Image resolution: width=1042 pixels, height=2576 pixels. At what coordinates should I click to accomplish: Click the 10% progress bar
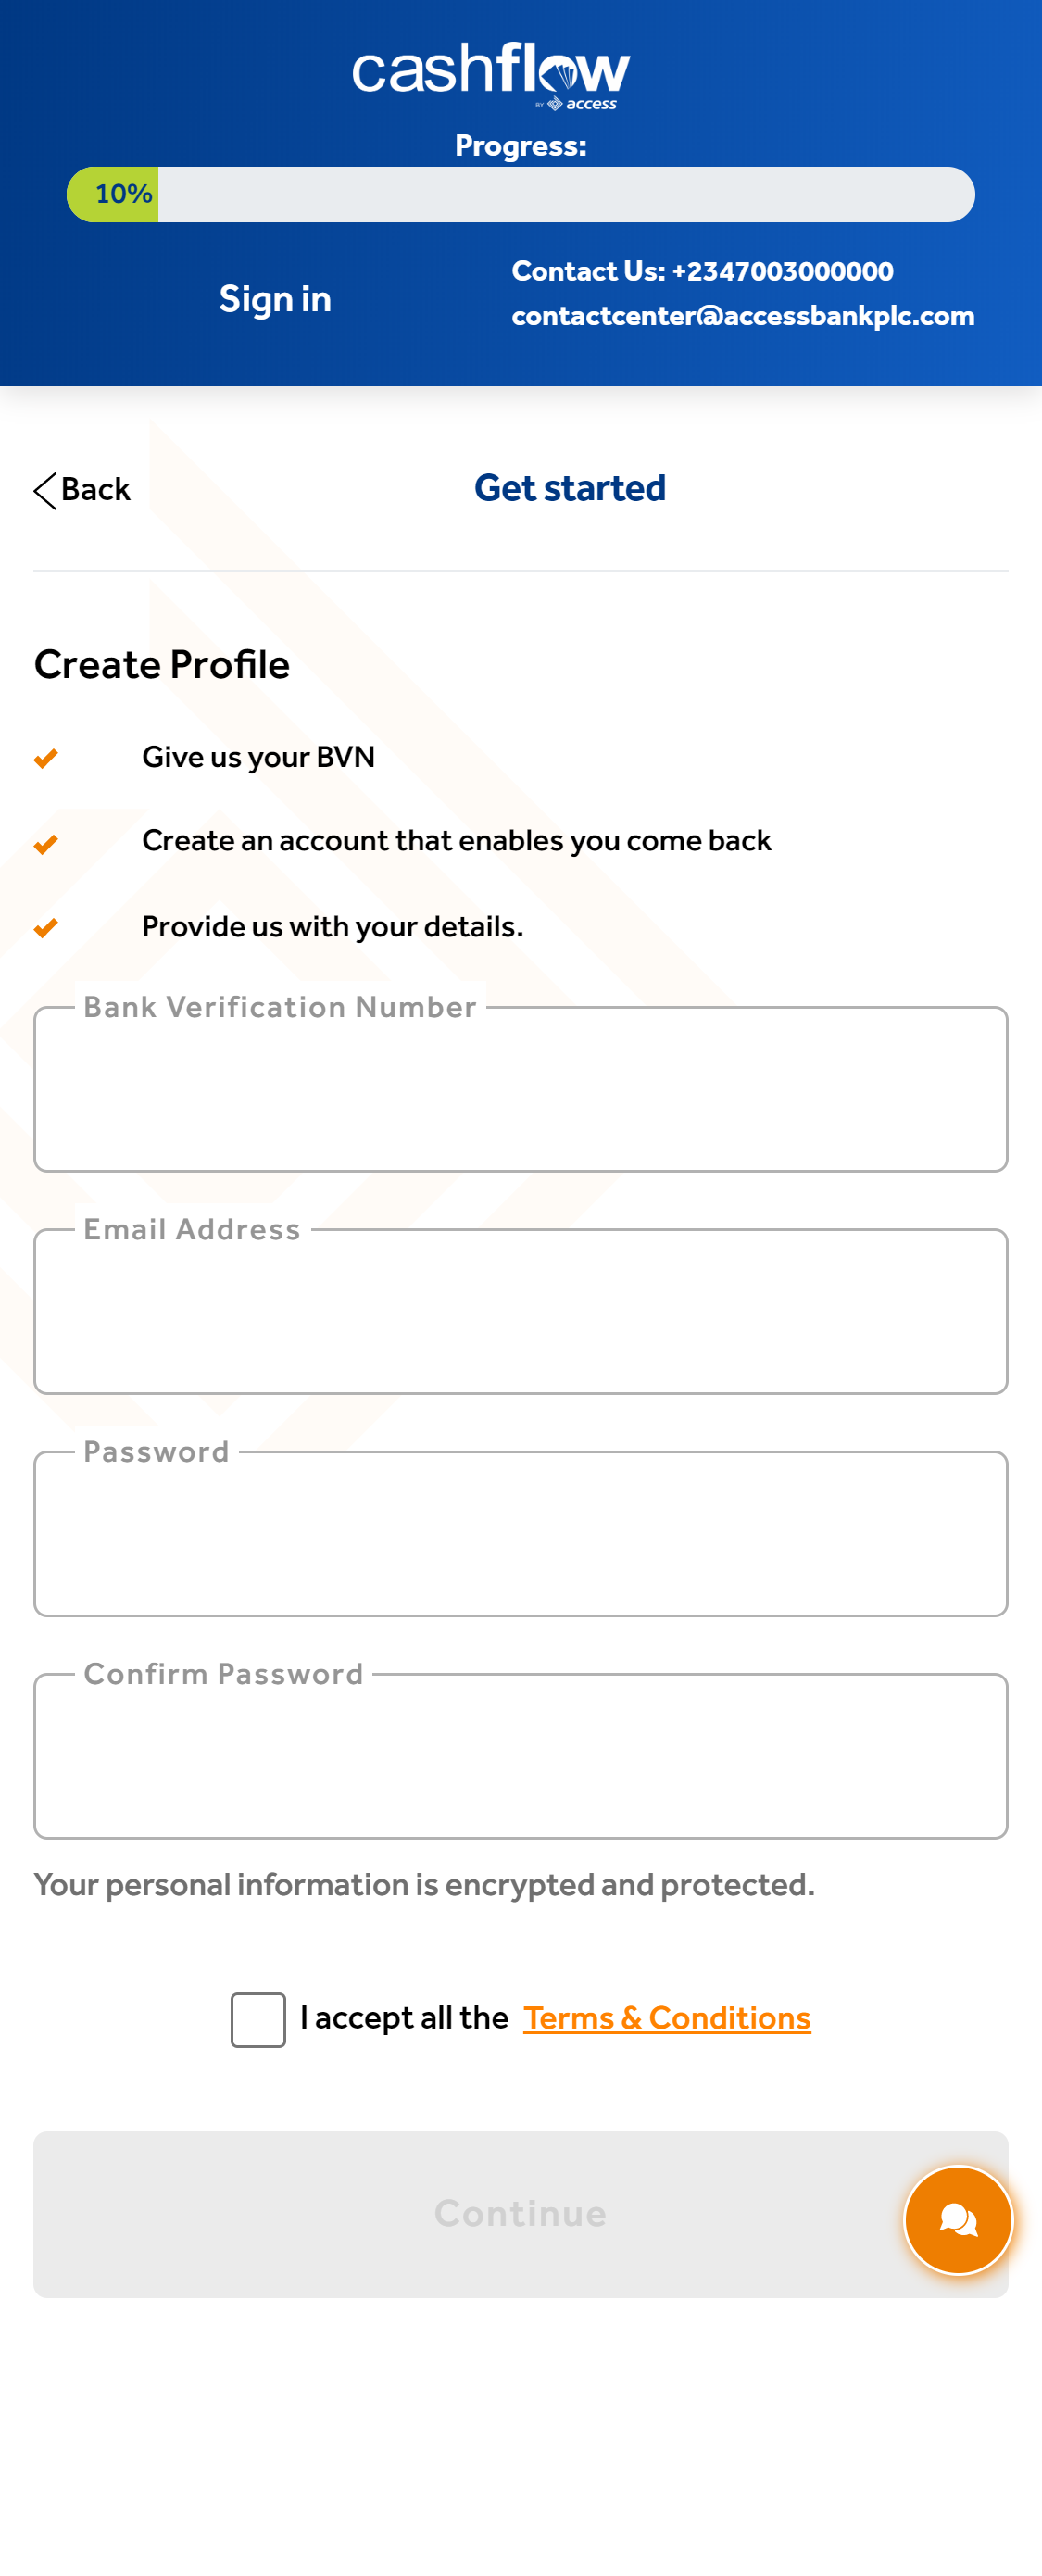pyautogui.click(x=521, y=194)
